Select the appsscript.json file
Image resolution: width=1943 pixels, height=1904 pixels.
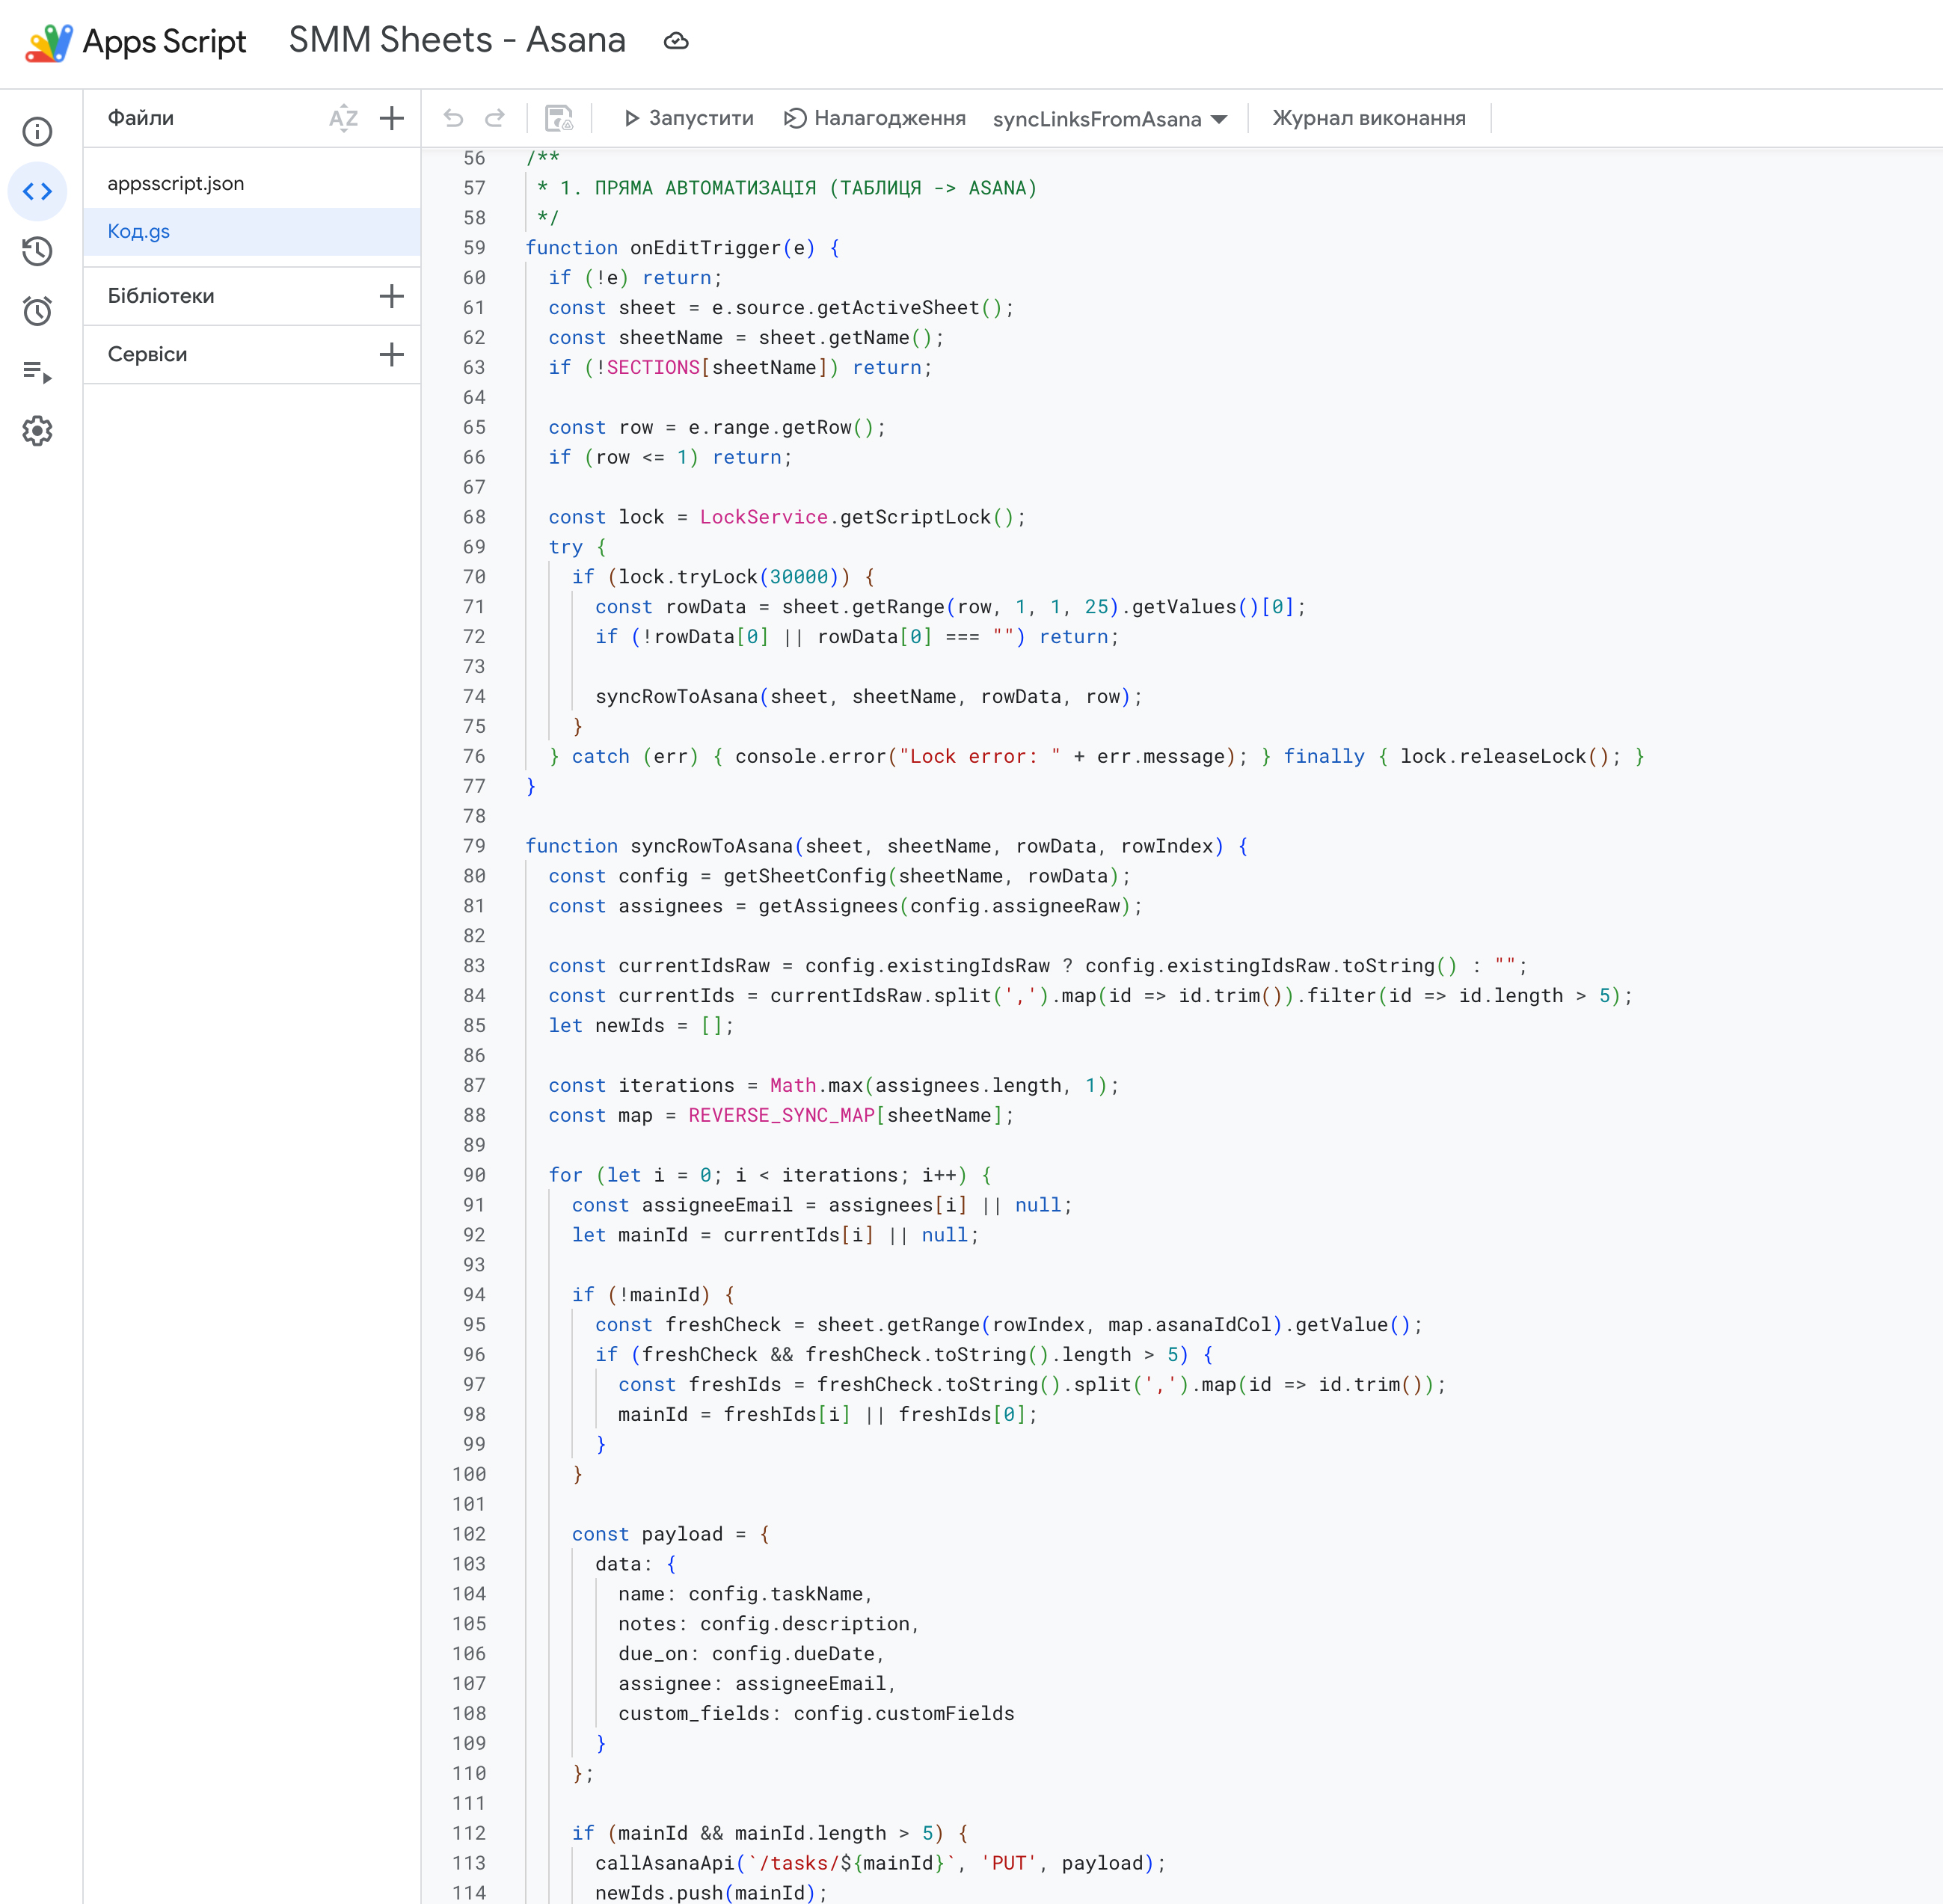pos(176,183)
